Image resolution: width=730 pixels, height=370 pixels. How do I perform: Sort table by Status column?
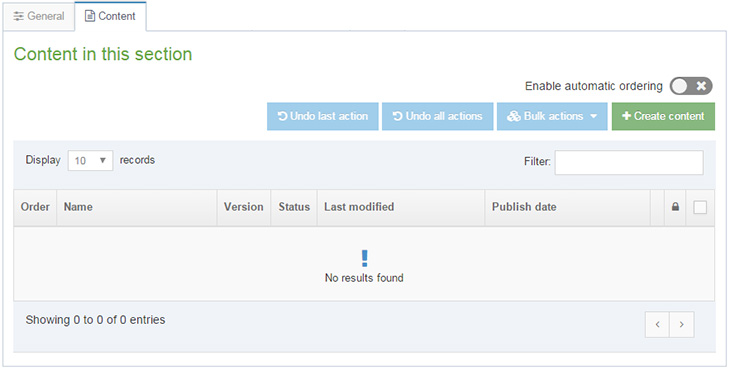coord(294,207)
